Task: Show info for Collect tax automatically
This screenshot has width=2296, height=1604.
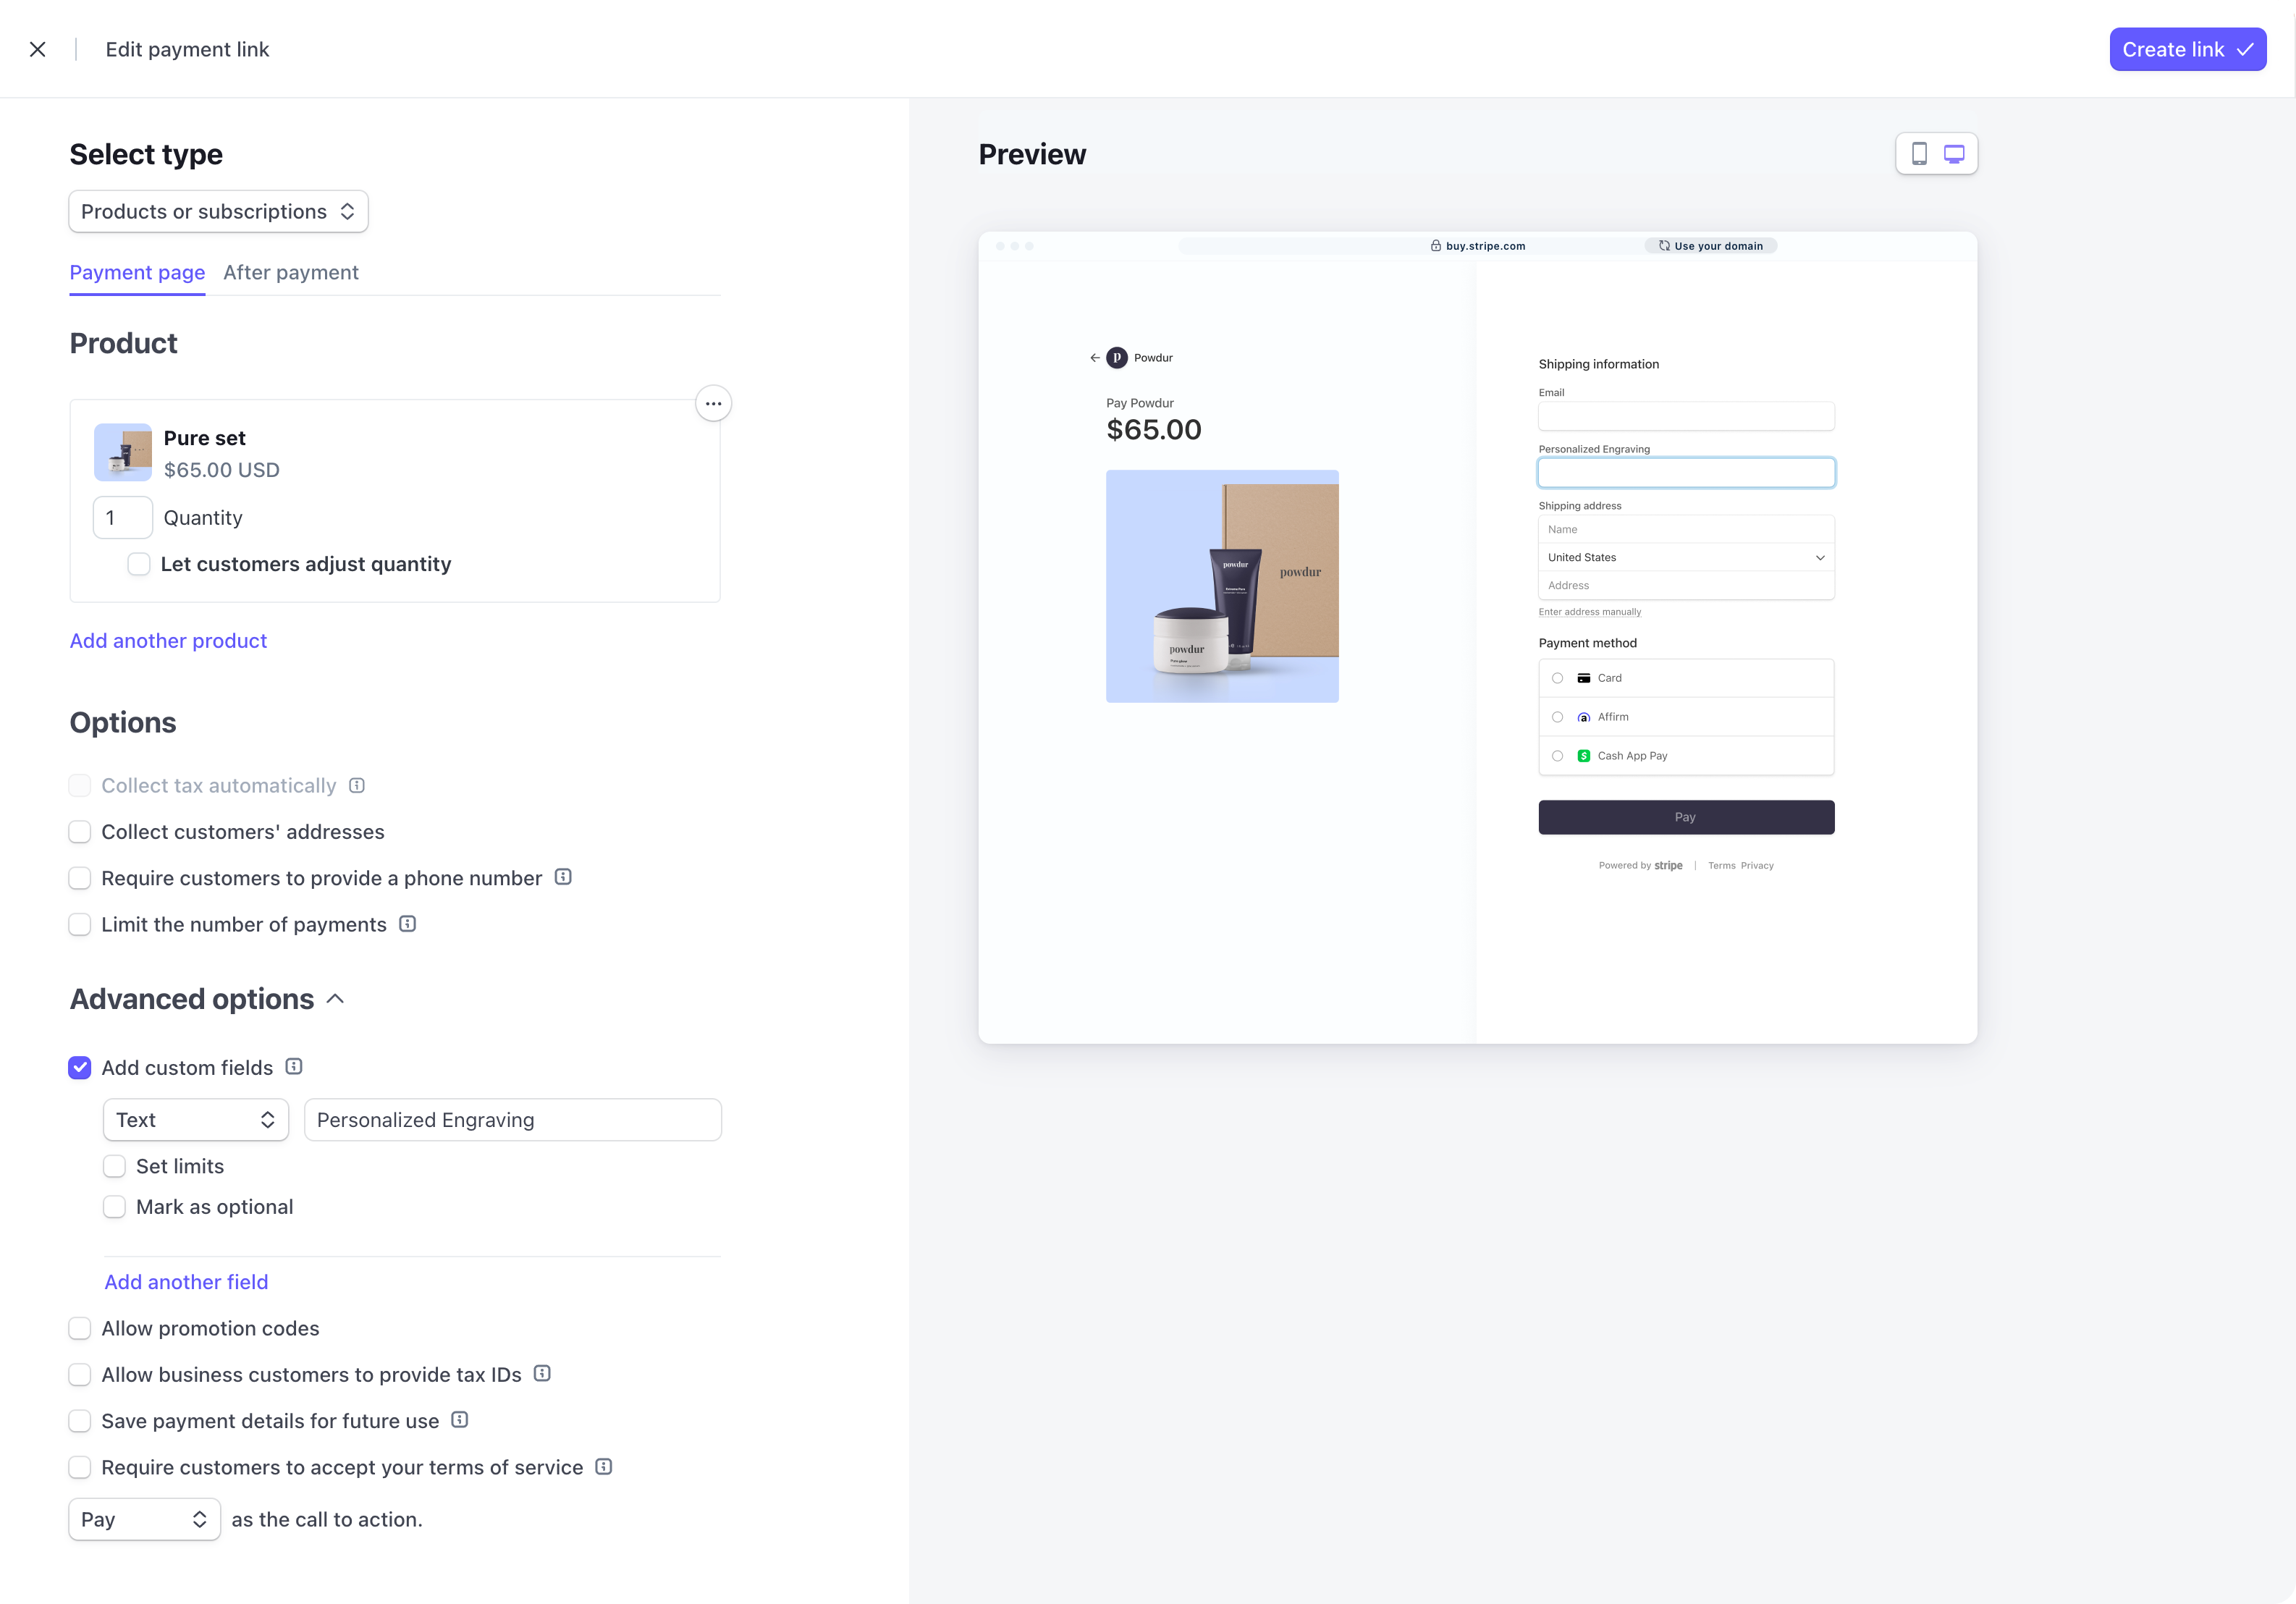Action: click(x=357, y=786)
